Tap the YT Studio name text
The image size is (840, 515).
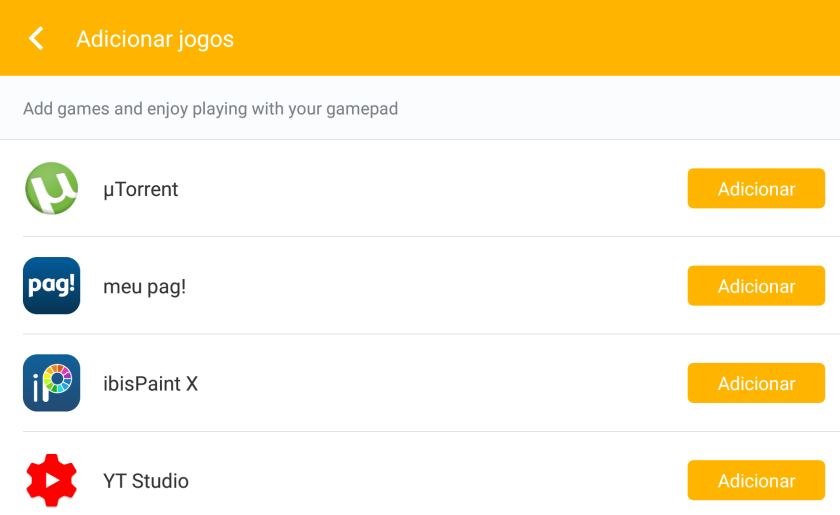tap(146, 481)
